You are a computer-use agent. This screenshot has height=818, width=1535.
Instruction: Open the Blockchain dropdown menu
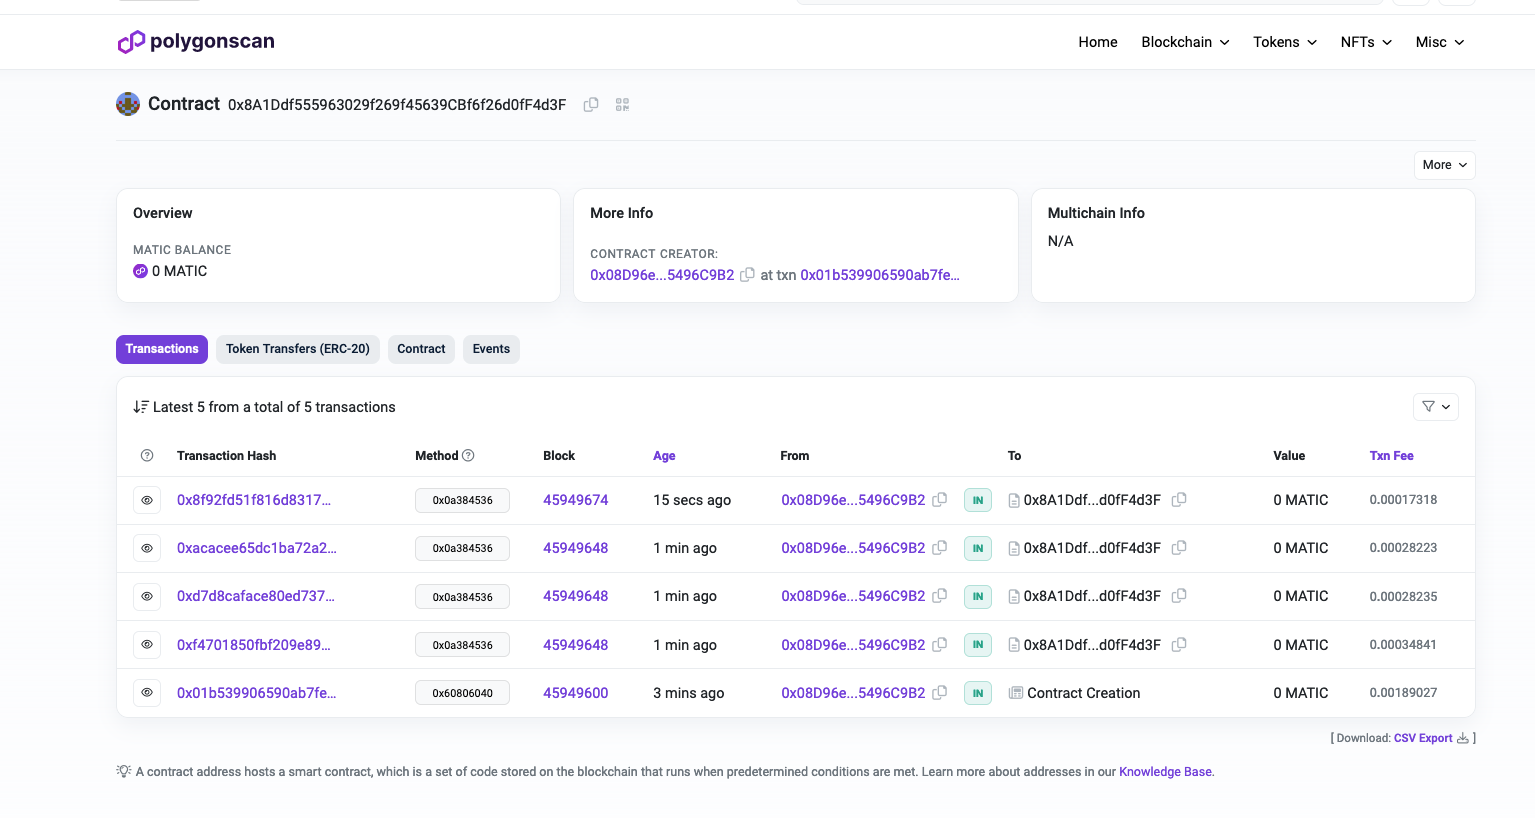click(1185, 42)
